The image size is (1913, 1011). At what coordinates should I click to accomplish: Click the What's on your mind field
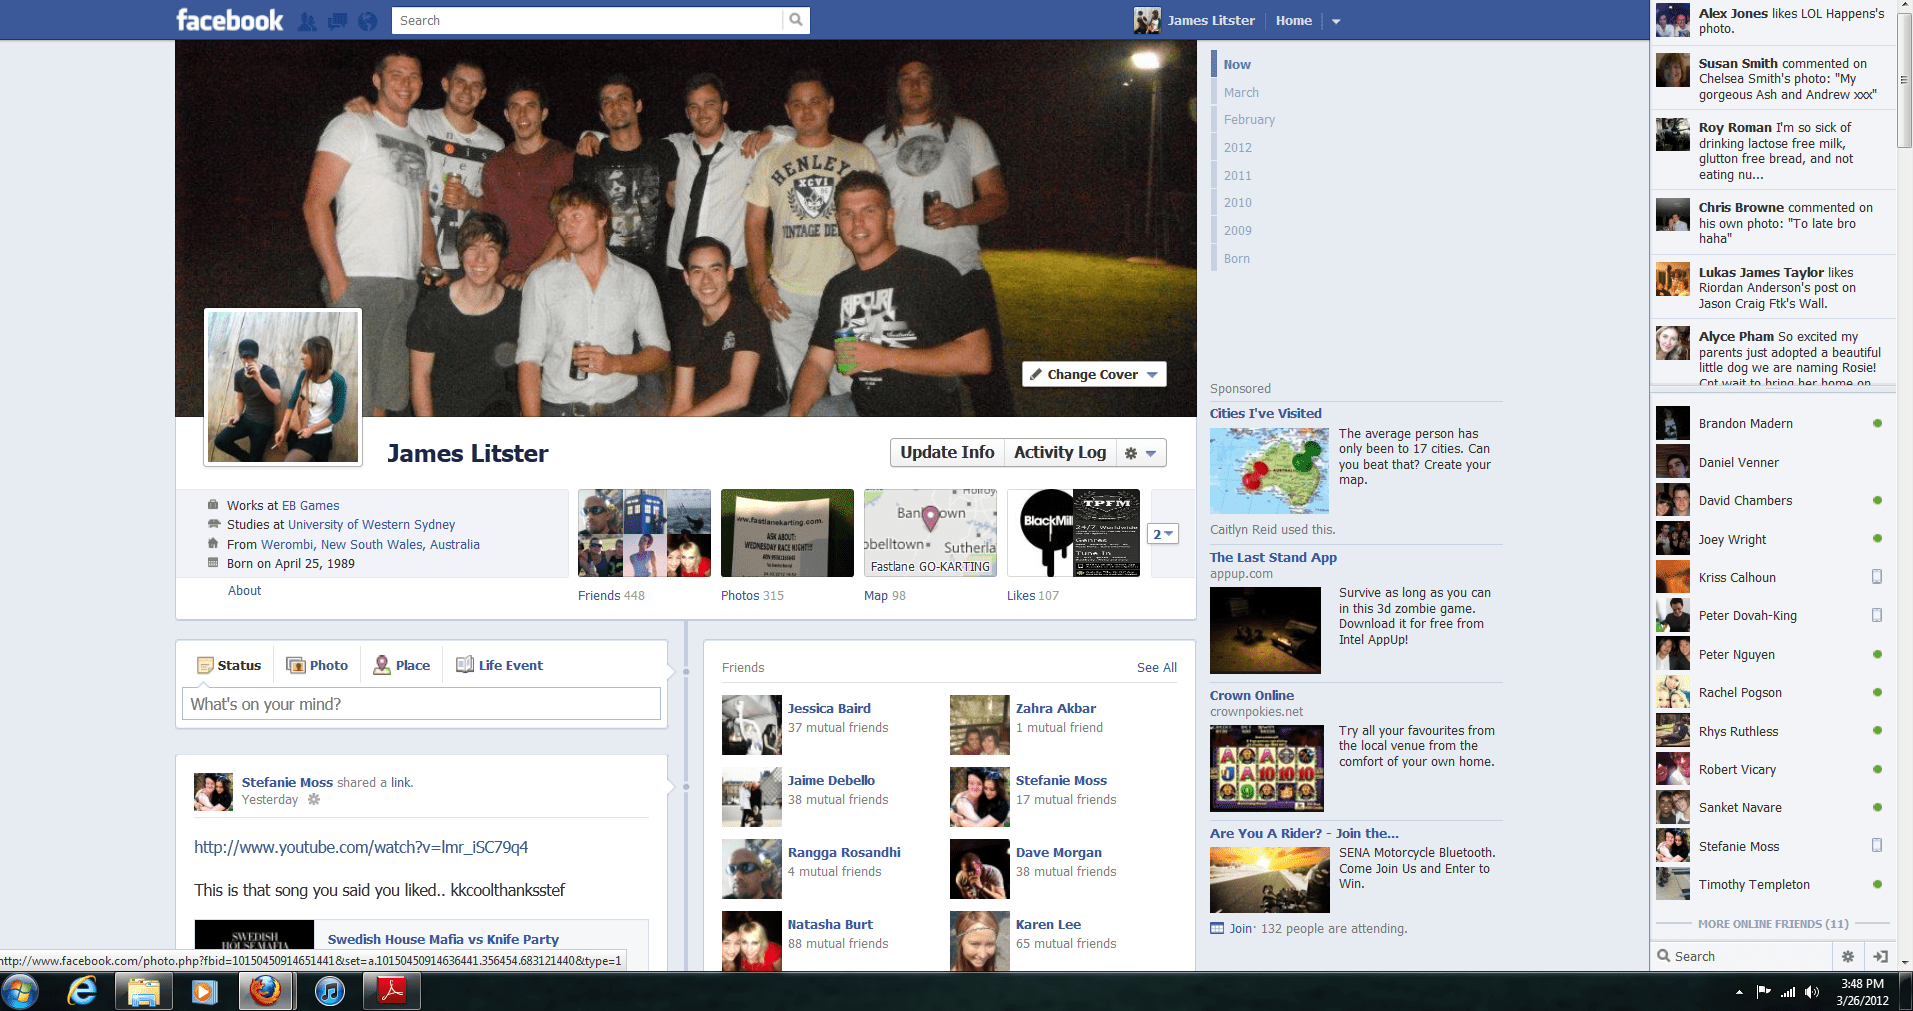[x=421, y=704]
